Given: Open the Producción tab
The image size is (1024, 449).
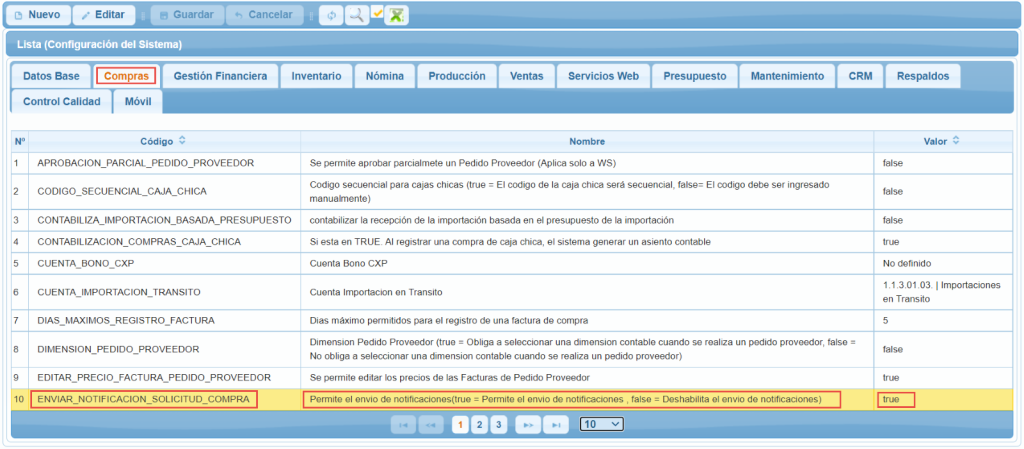Looking at the screenshot, I should (x=456, y=76).
